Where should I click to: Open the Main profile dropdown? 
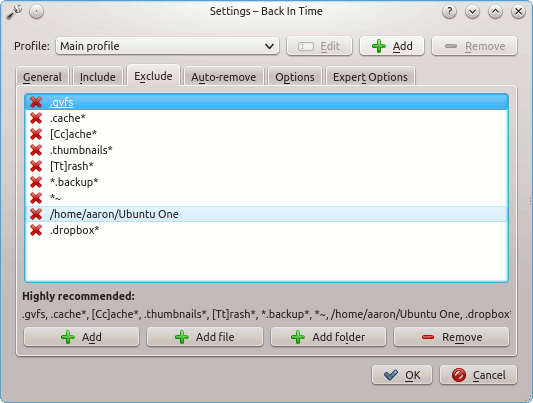click(167, 46)
